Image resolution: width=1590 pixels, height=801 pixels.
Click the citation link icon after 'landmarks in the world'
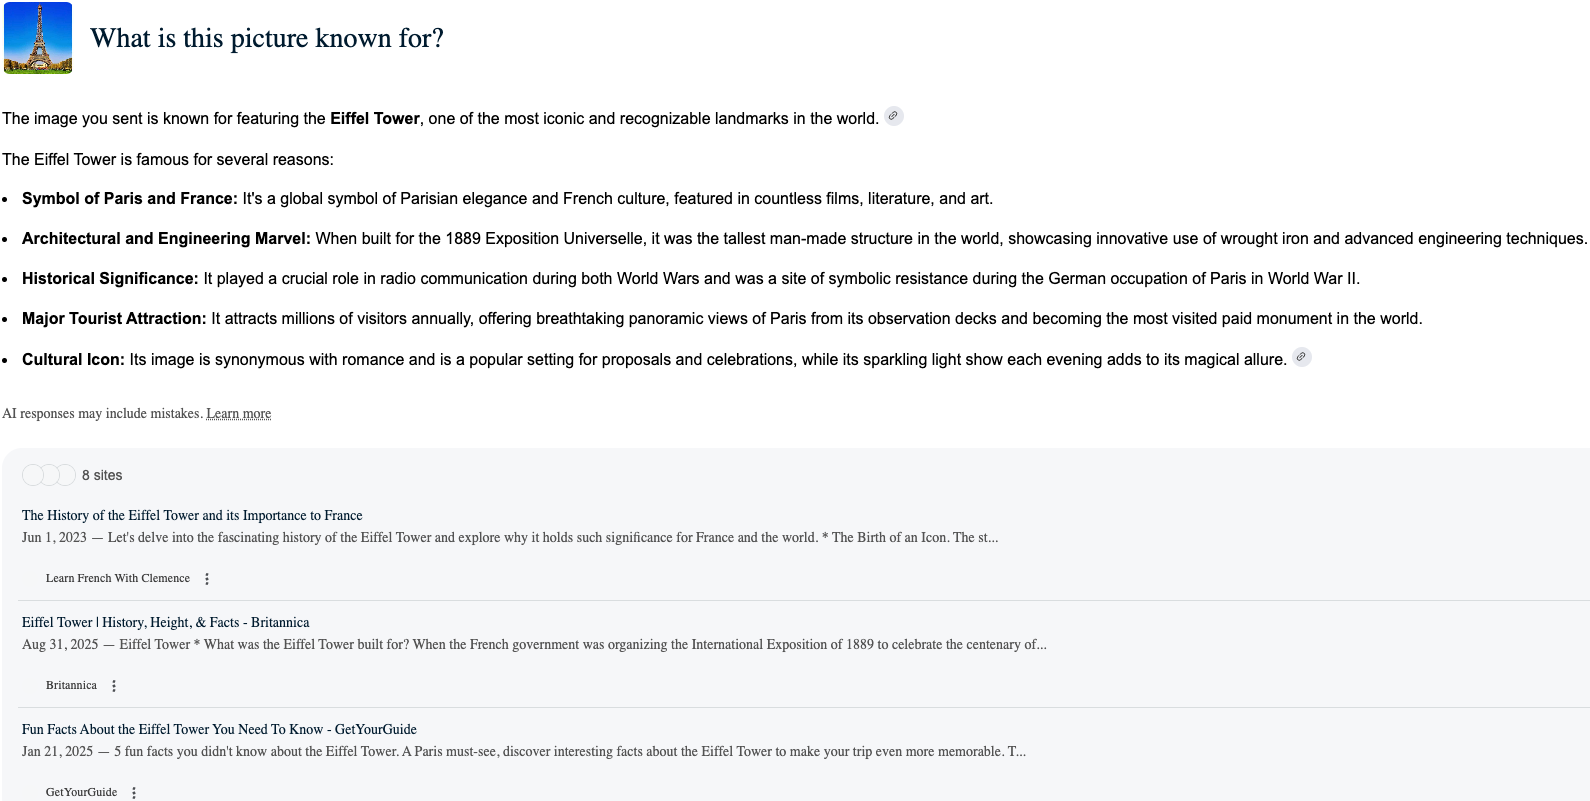tap(894, 116)
